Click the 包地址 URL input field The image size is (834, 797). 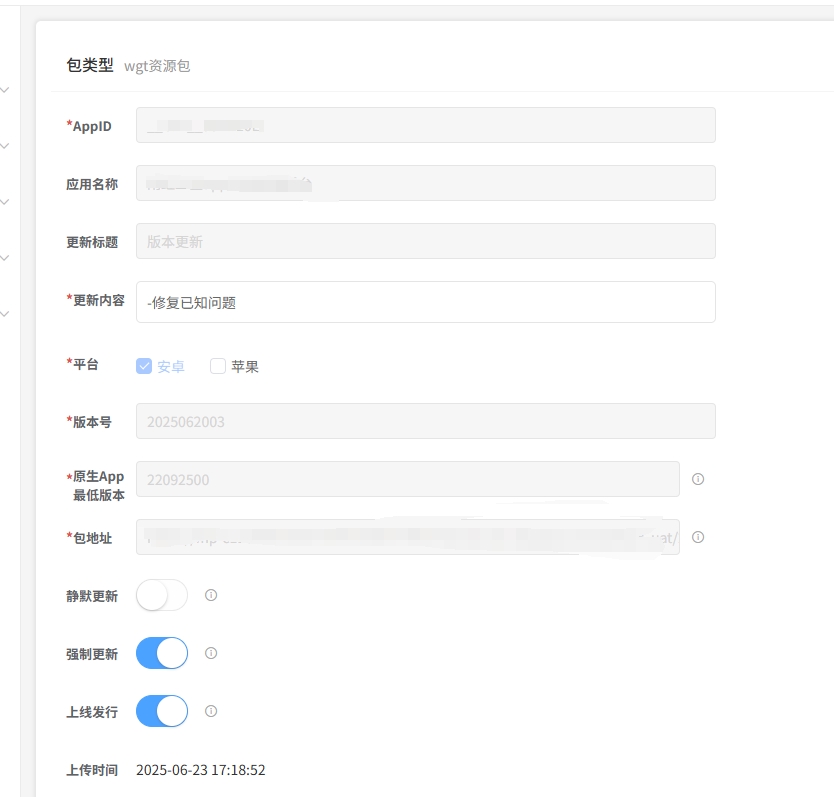(x=407, y=537)
